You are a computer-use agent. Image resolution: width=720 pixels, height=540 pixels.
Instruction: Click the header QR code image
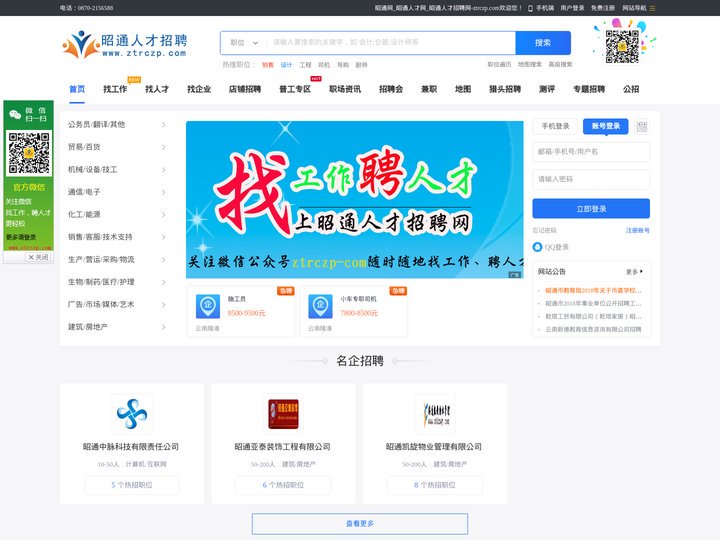622,46
